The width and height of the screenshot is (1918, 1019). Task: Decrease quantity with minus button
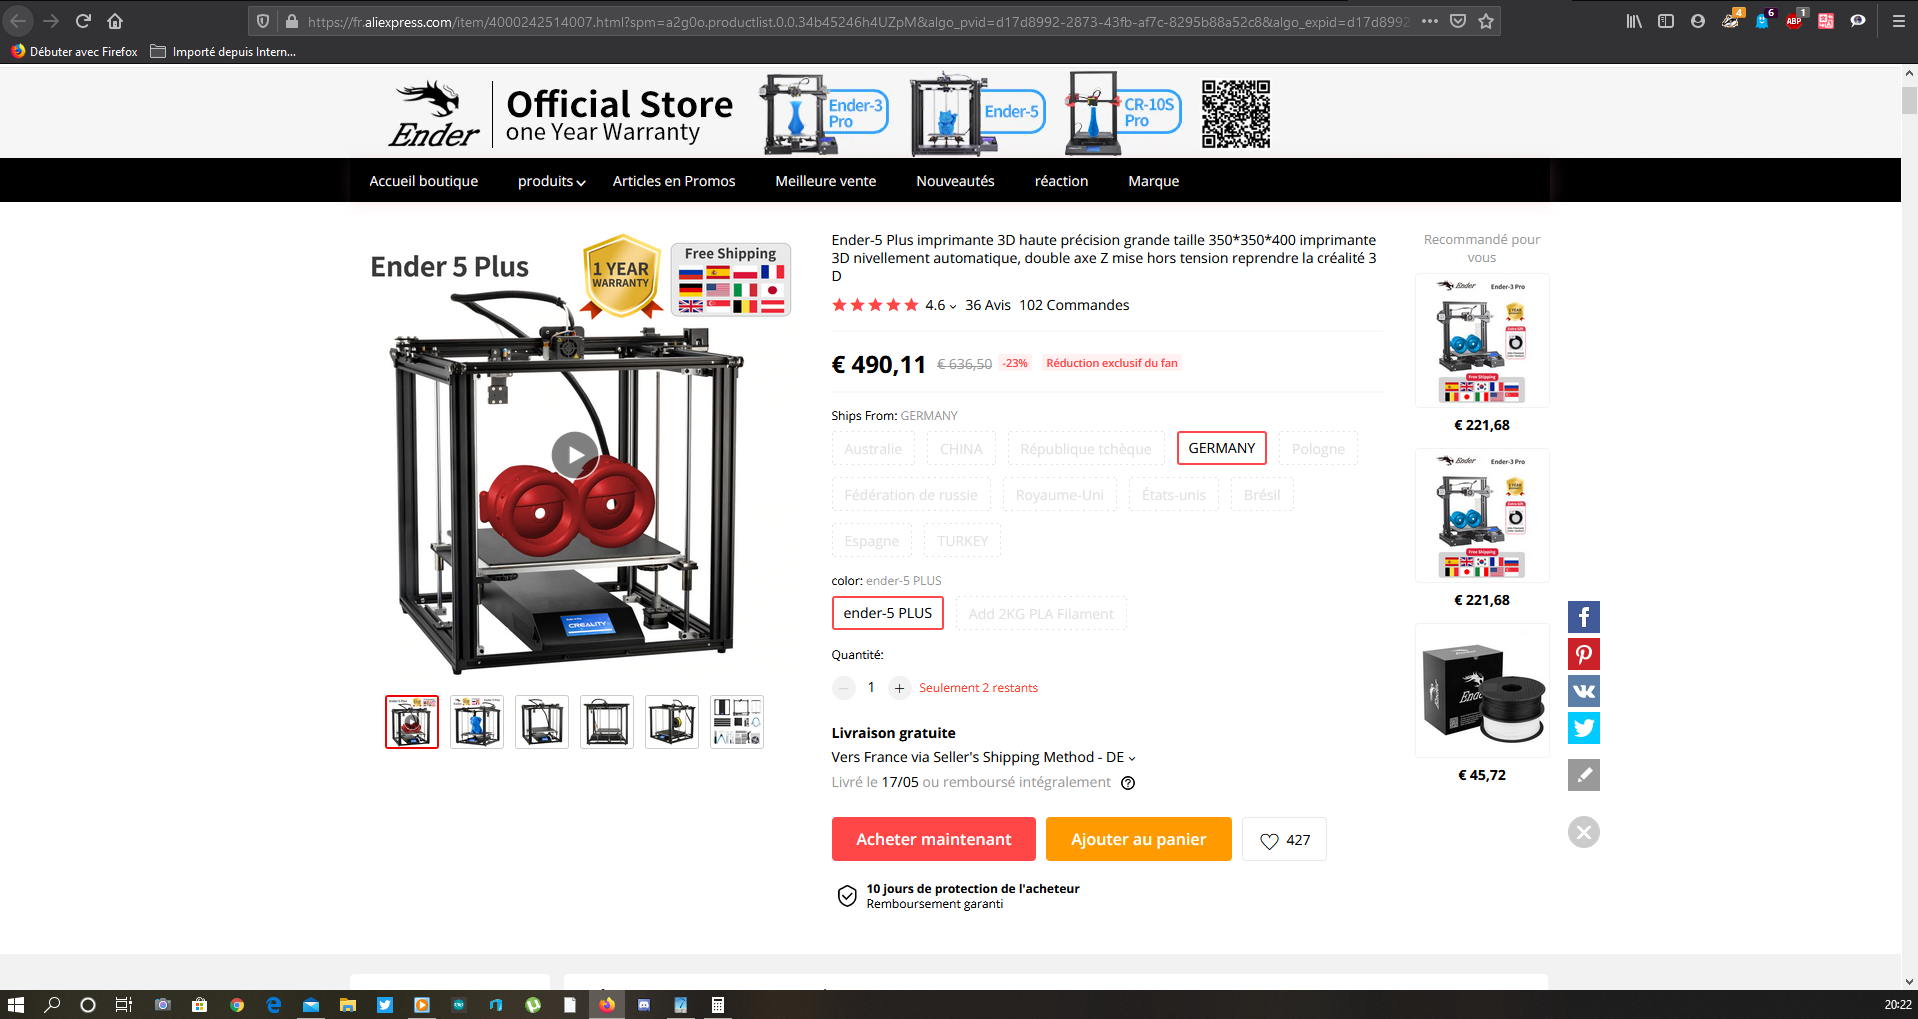tap(844, 688)
